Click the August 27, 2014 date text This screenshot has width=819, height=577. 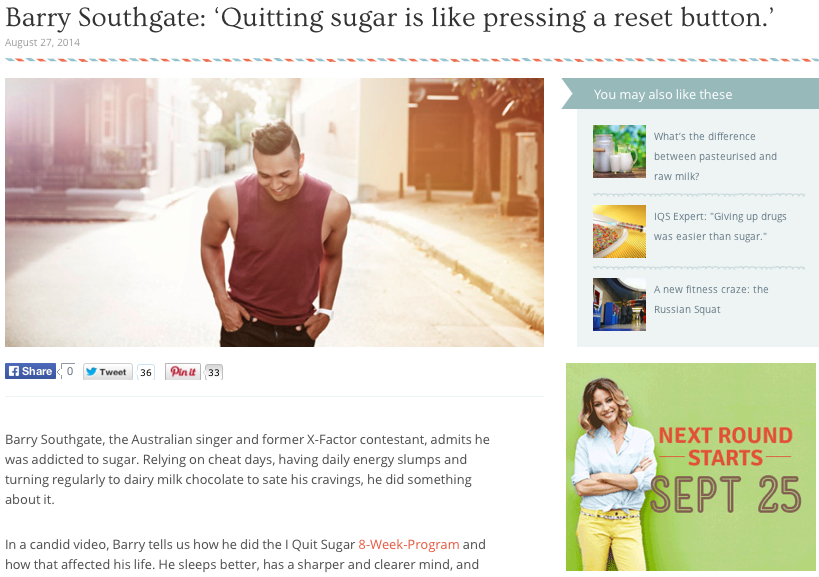pos(42,42)
